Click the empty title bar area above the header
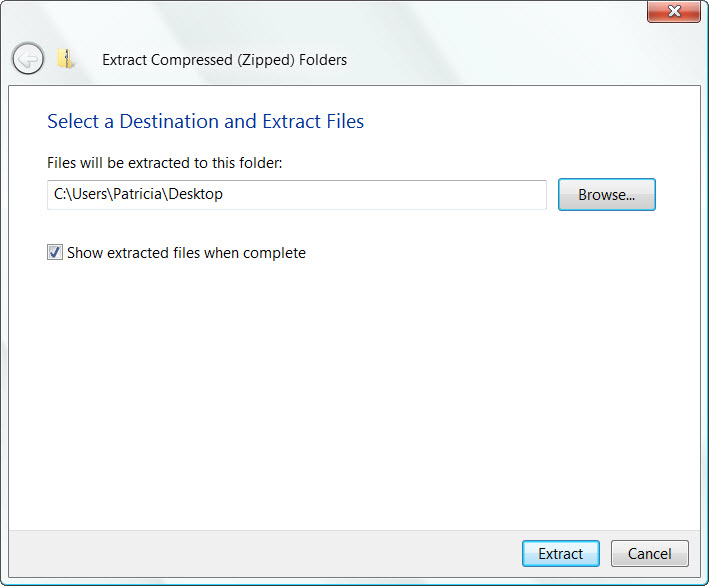Viewport: 709px width, 586px height. coord(317,18)
